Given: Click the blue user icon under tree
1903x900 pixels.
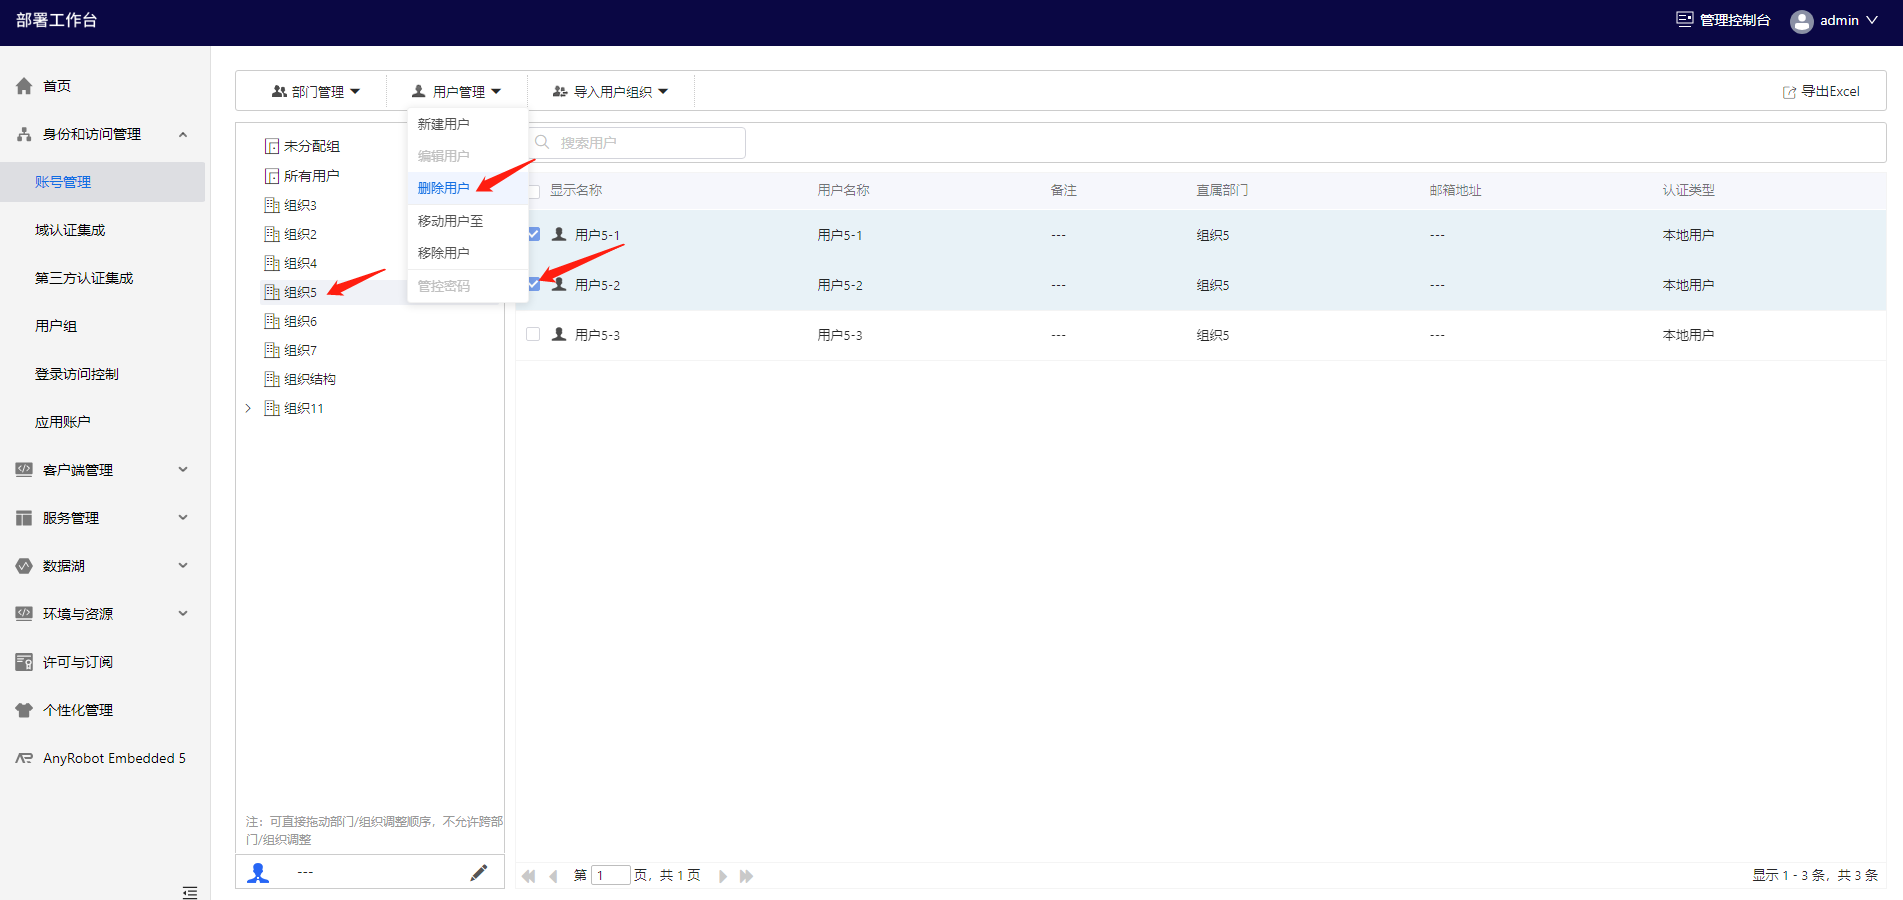Looking at the screenshot, I should pyautogui.click(x=258, y=873).
